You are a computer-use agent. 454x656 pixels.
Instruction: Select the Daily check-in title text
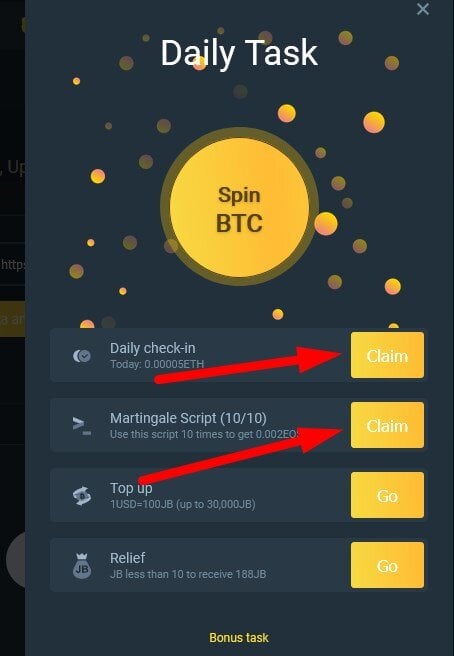(x=153, y=348)
